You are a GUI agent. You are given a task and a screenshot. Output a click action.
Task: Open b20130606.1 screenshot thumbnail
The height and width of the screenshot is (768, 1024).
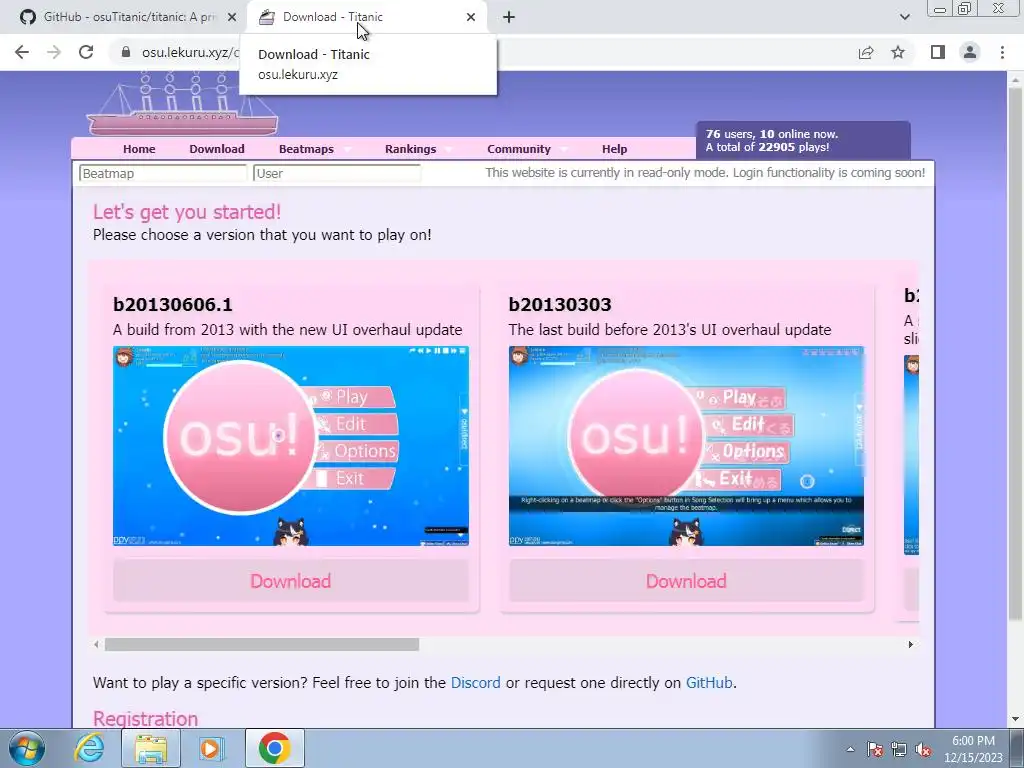[291, 446]
